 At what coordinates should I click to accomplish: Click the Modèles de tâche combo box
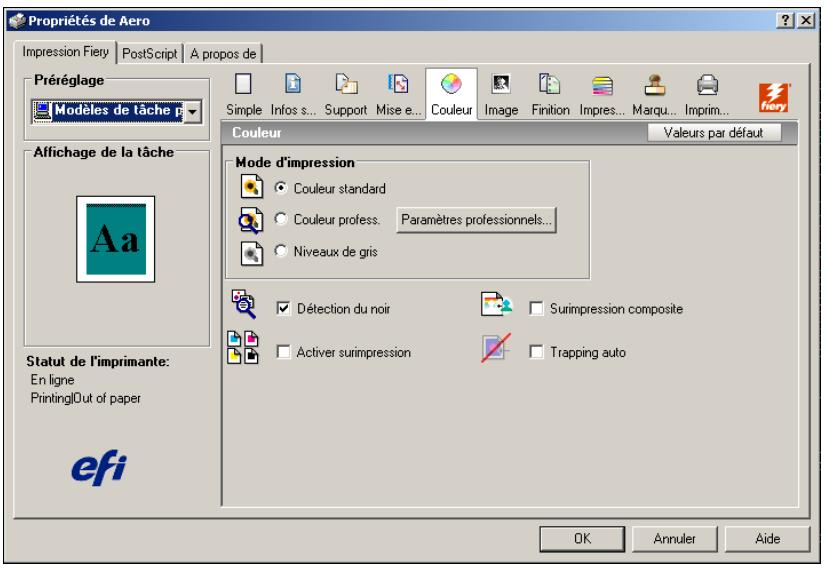[x=116, y=111]
